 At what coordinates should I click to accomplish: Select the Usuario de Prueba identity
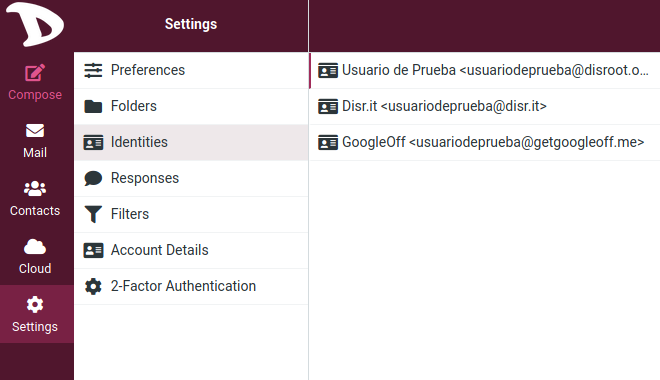pos(484,70)
